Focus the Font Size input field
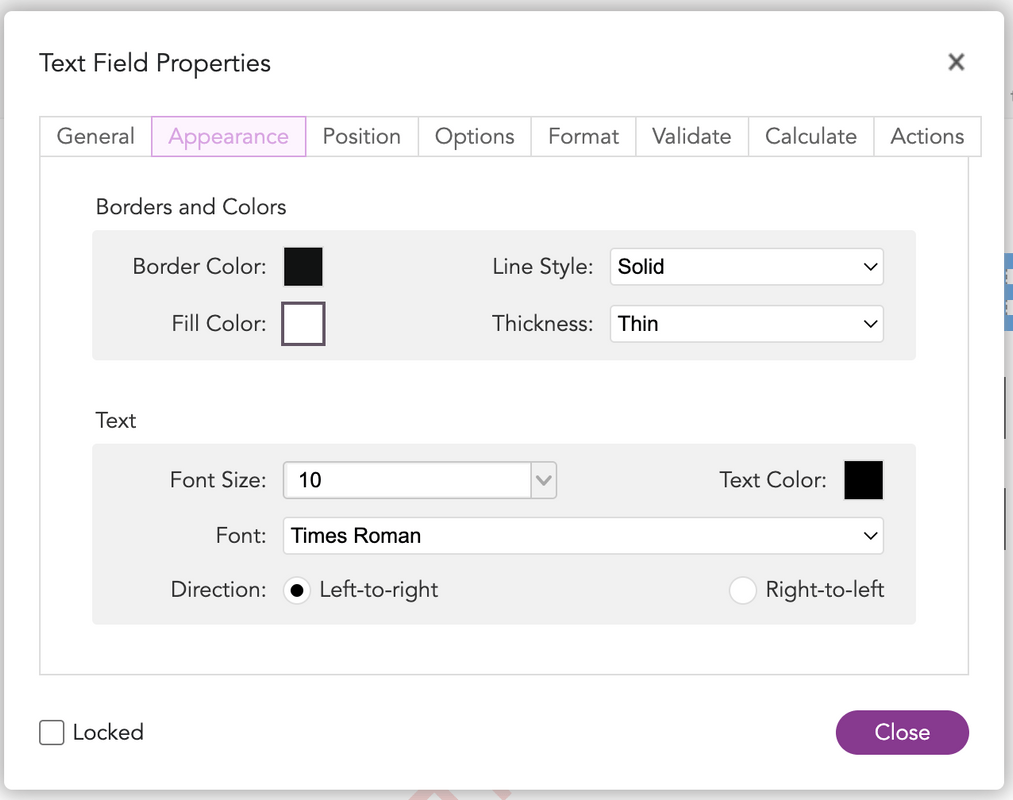The image size is (1013, 800). [408, 480]
